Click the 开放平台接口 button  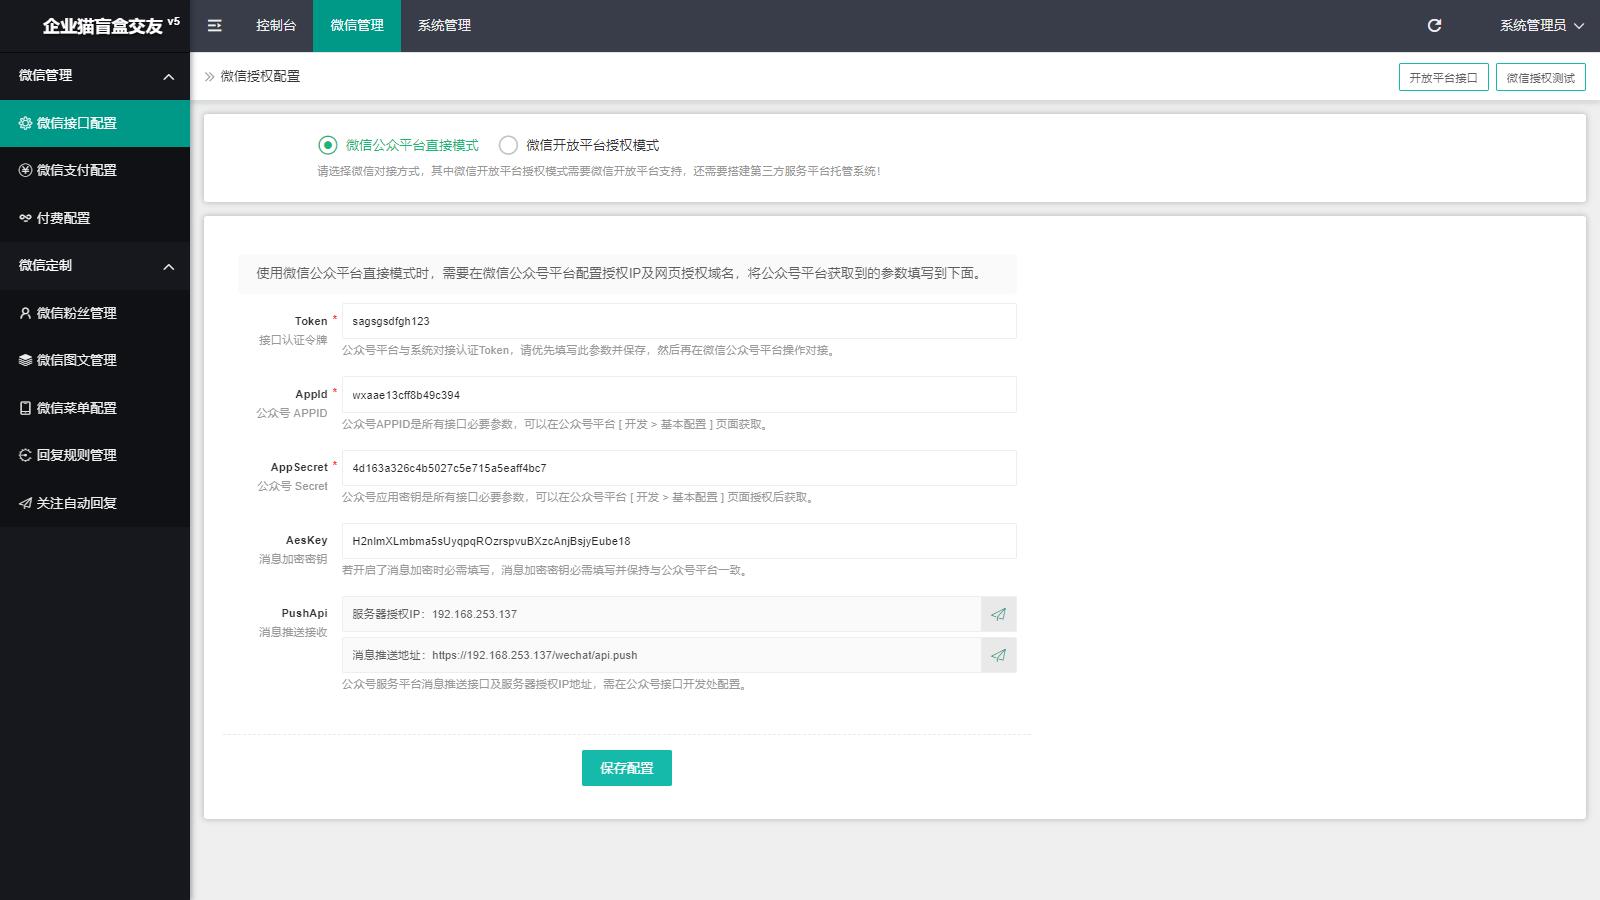pos(1443,78)
